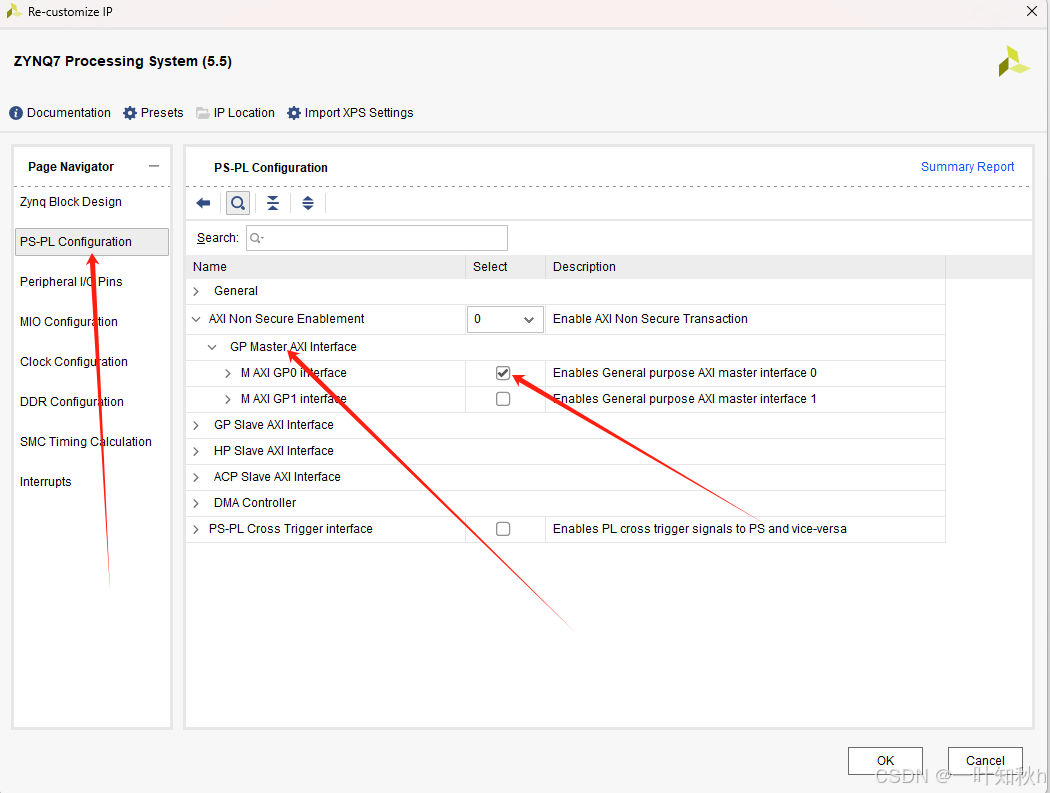Open the Summary Report link
The height and width of the screenshot is (793, 1050).
[x=968, y=167]
